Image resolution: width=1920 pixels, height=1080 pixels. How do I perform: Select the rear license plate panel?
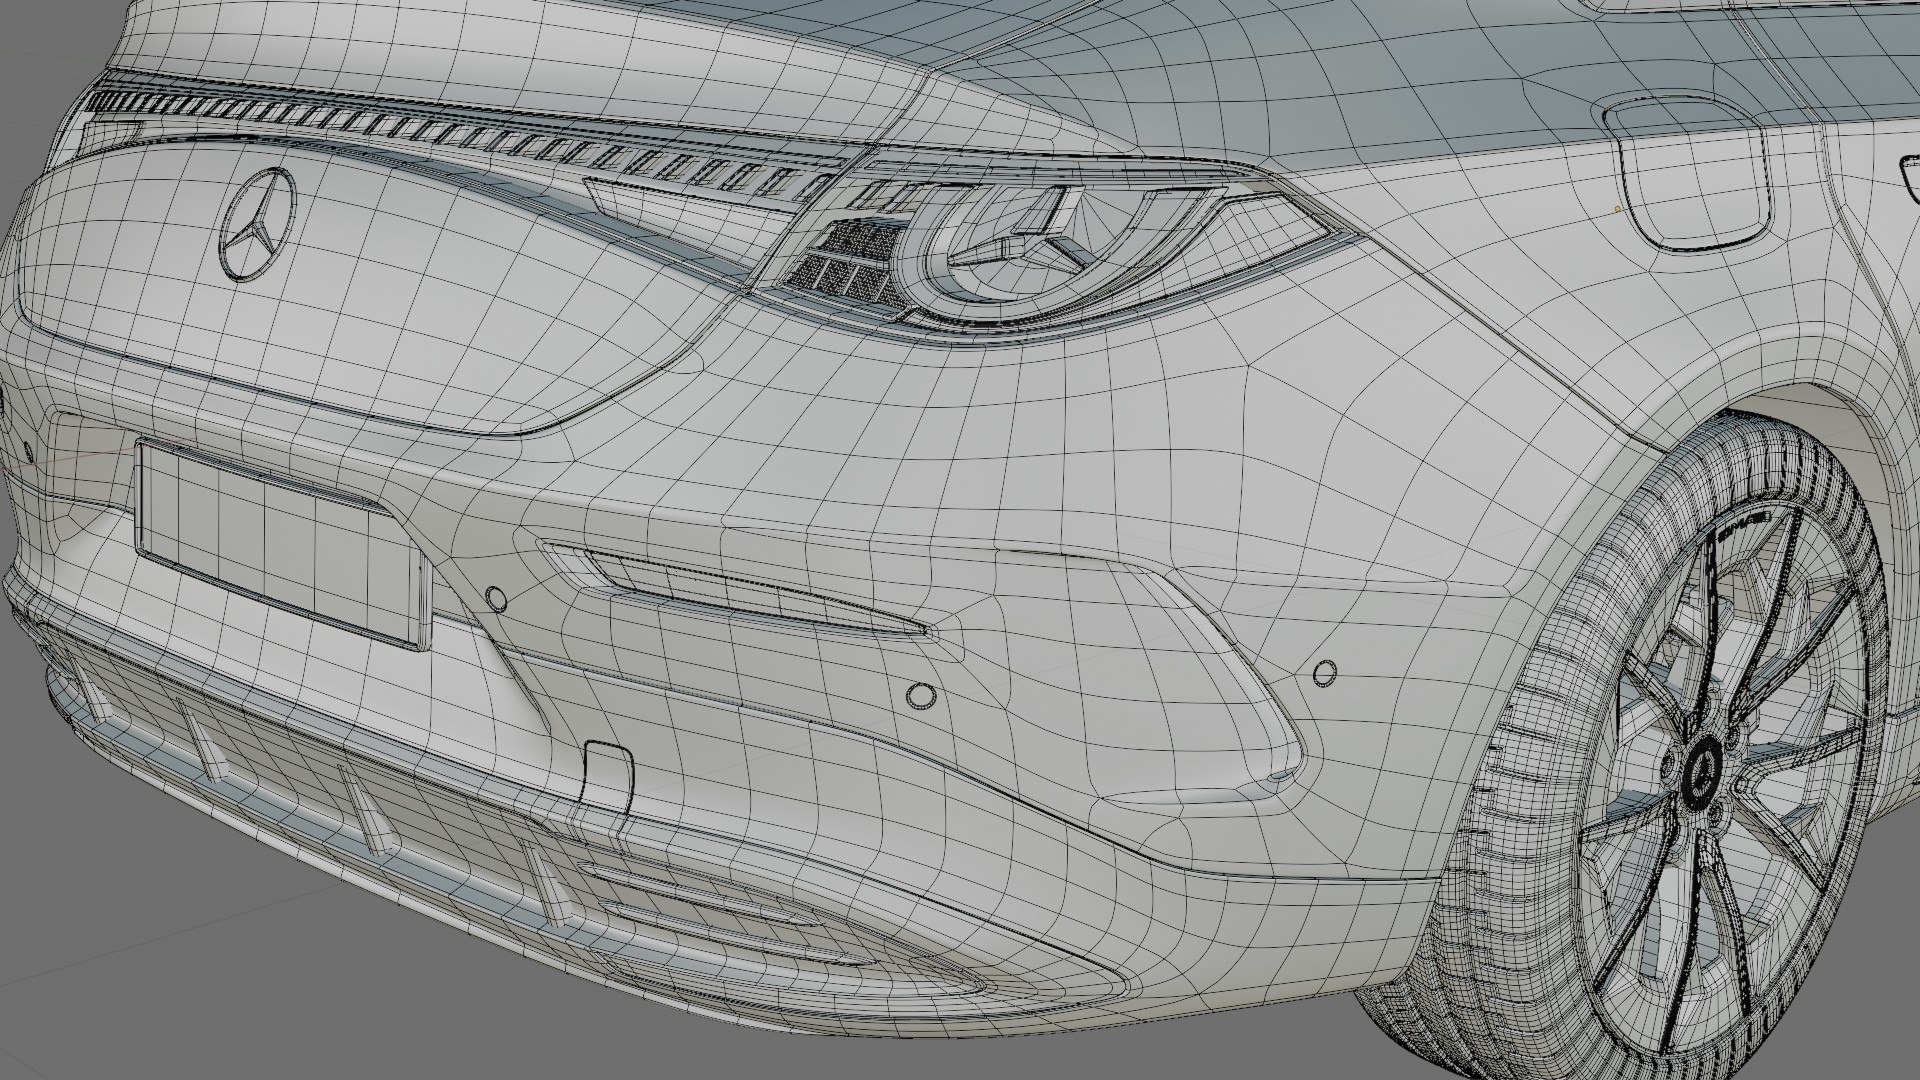coord(284,545)
